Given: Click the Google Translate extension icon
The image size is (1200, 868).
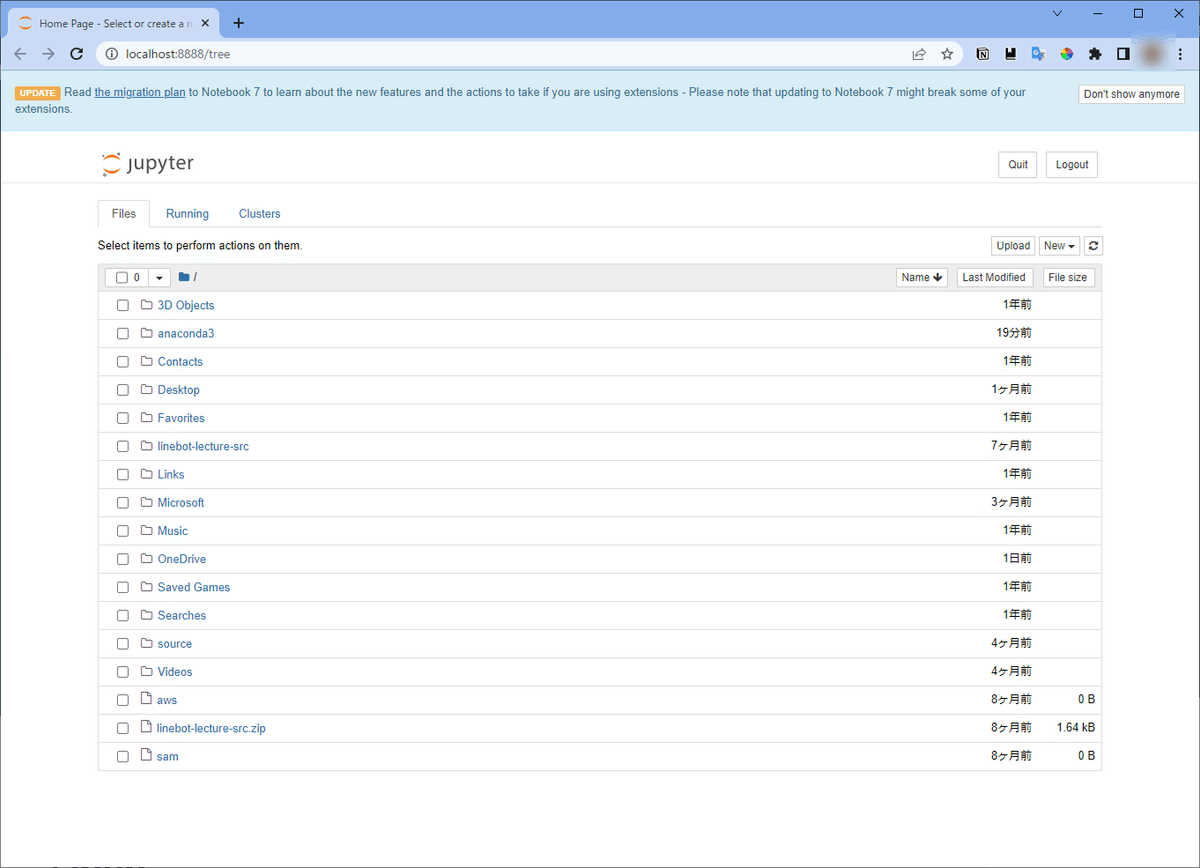Looking at the screenshot, I should coord(1039,54).
